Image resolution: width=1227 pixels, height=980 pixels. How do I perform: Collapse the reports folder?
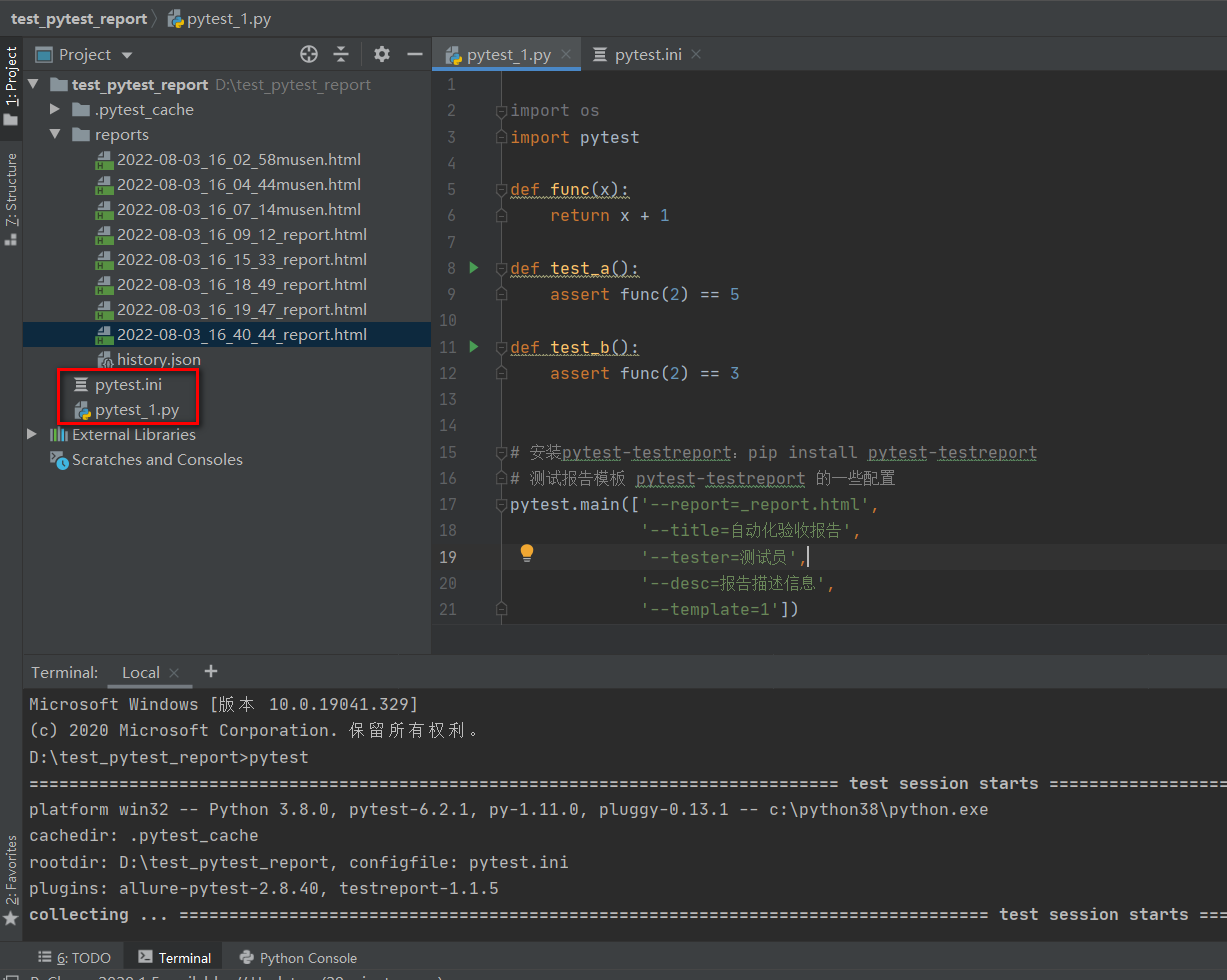[56, 135]
